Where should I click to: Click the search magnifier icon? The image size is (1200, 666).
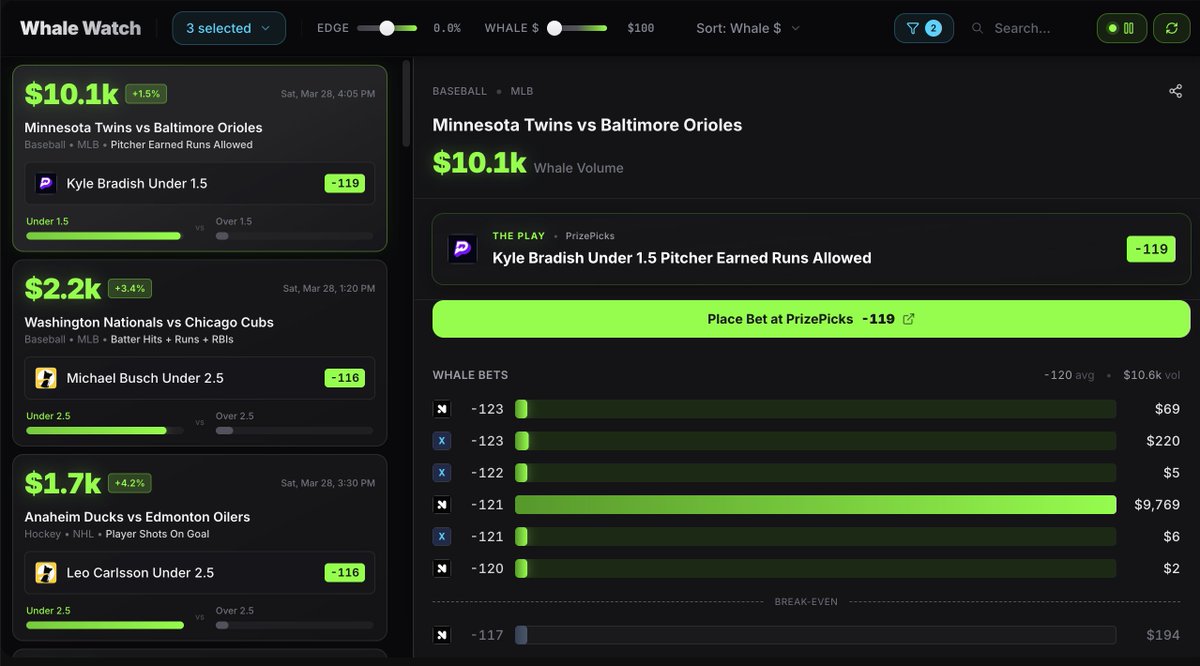(977, 28)
